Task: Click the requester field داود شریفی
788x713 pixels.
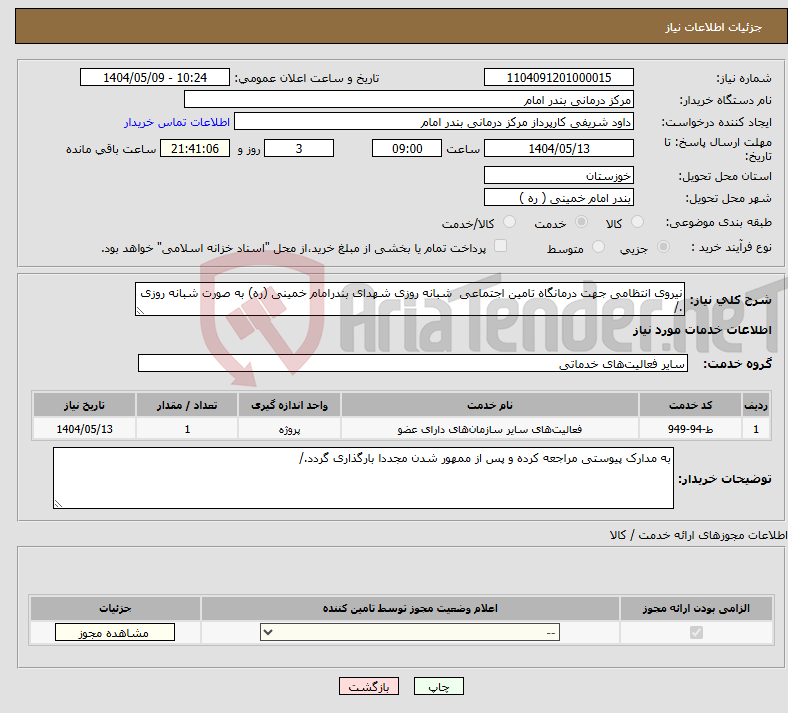Action: click(x=434, y=122)
